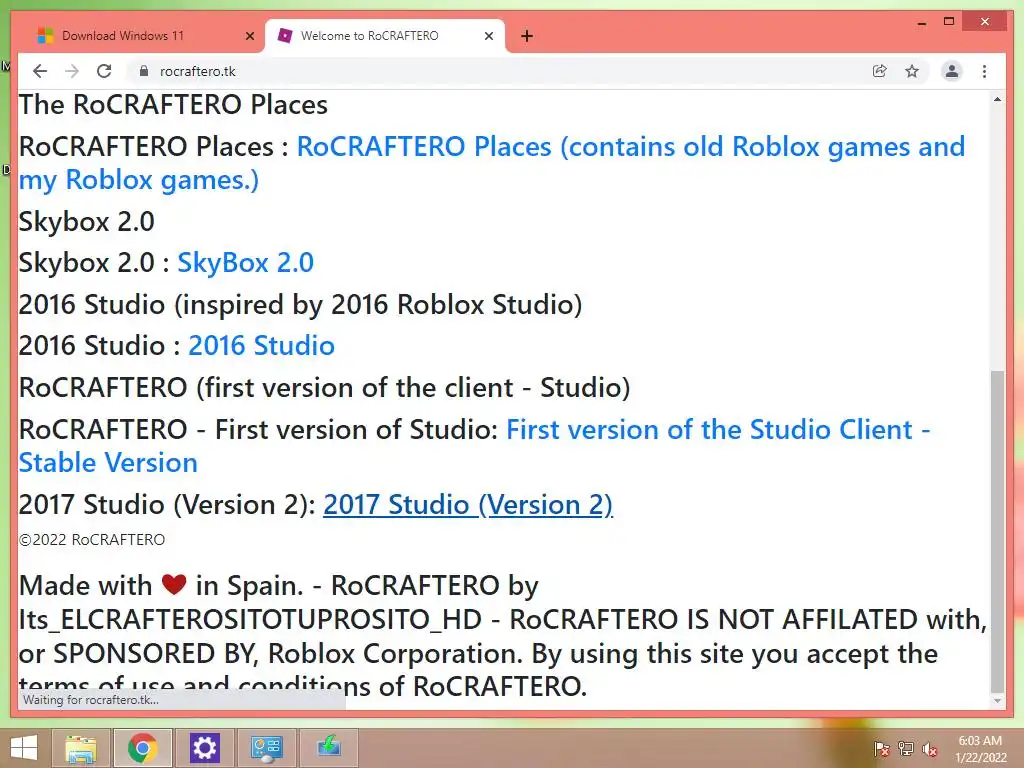Viewport: 1024px width, 768px height.
Task: Open the control panel taskbar icon
Action: (x=266, y=748)
